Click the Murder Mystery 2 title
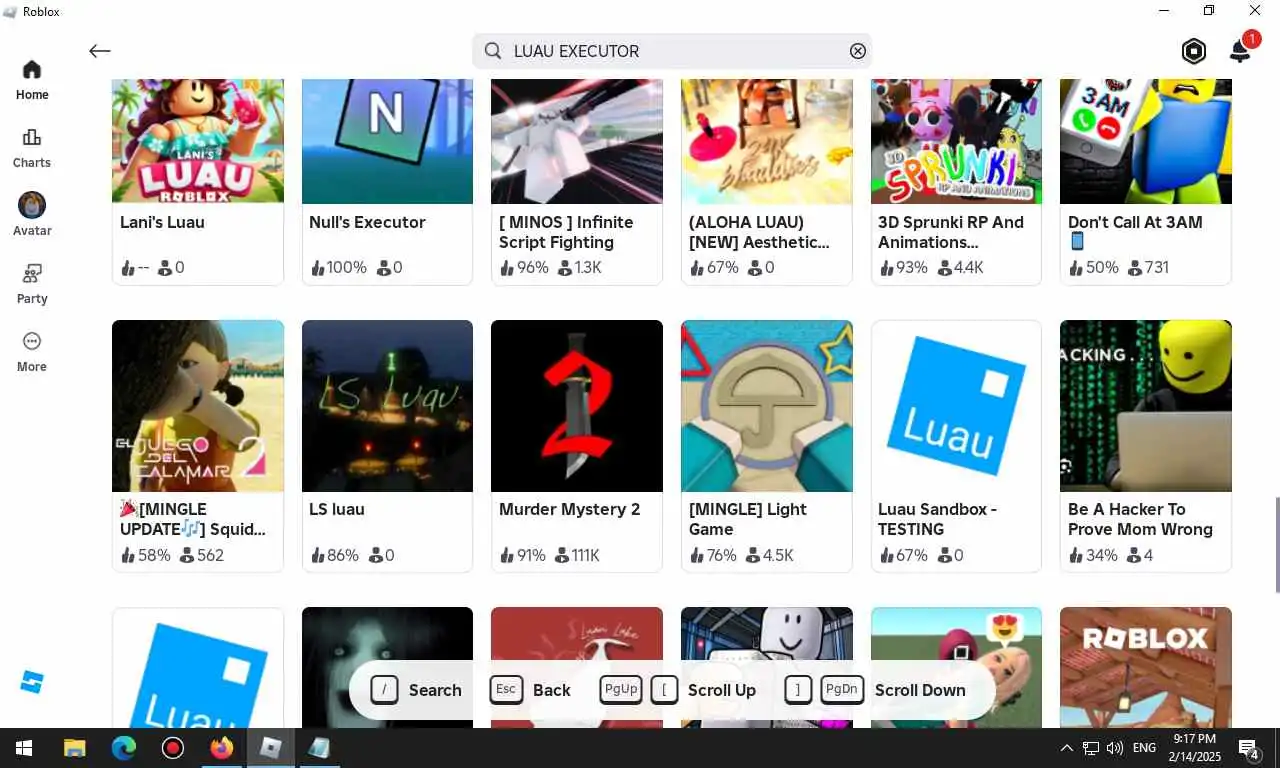 click(x=569, y=509)
